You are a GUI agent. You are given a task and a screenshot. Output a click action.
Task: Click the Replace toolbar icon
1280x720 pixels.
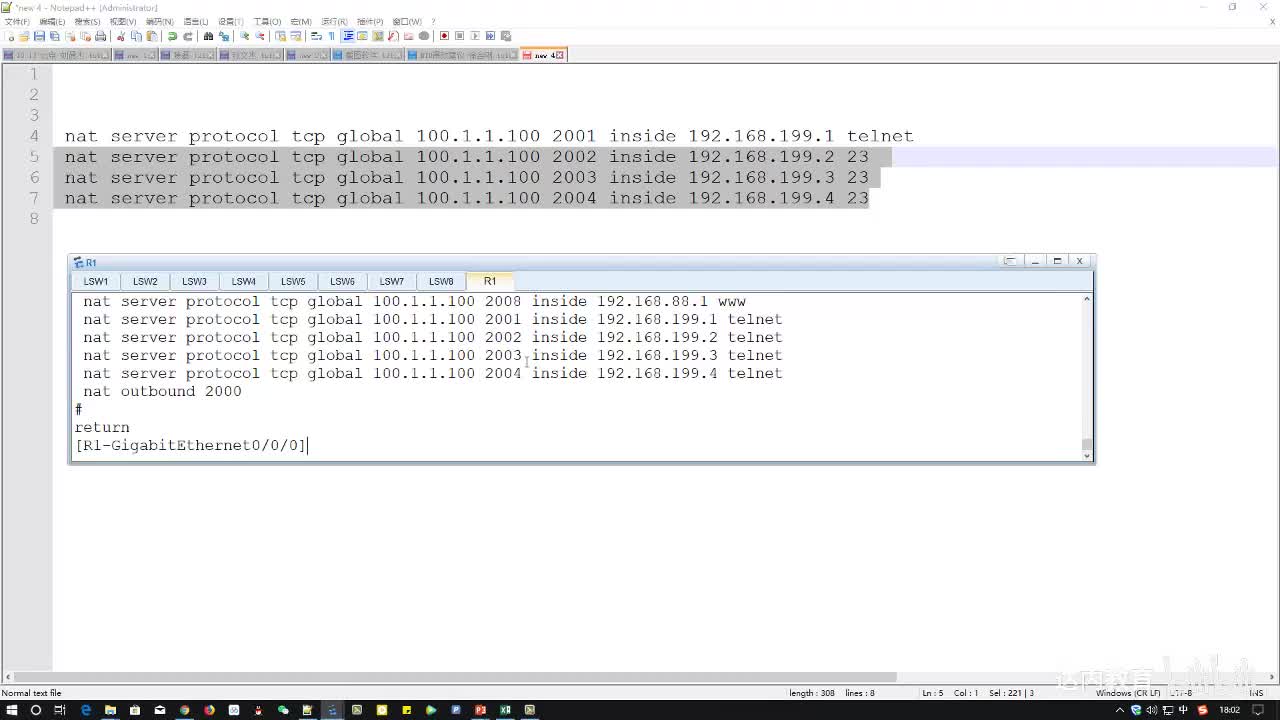[x=223, y=36]
